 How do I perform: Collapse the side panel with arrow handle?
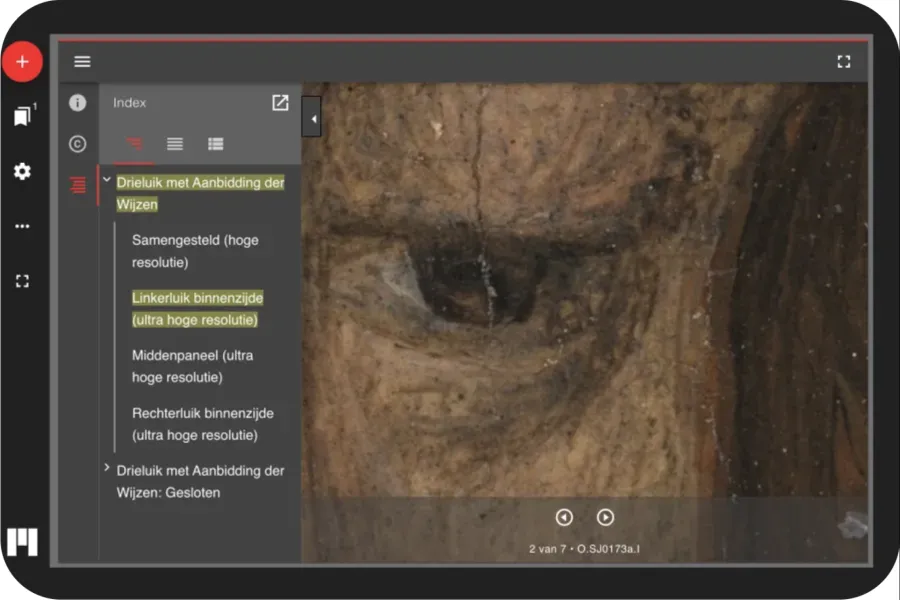click(x=312, y=118)
